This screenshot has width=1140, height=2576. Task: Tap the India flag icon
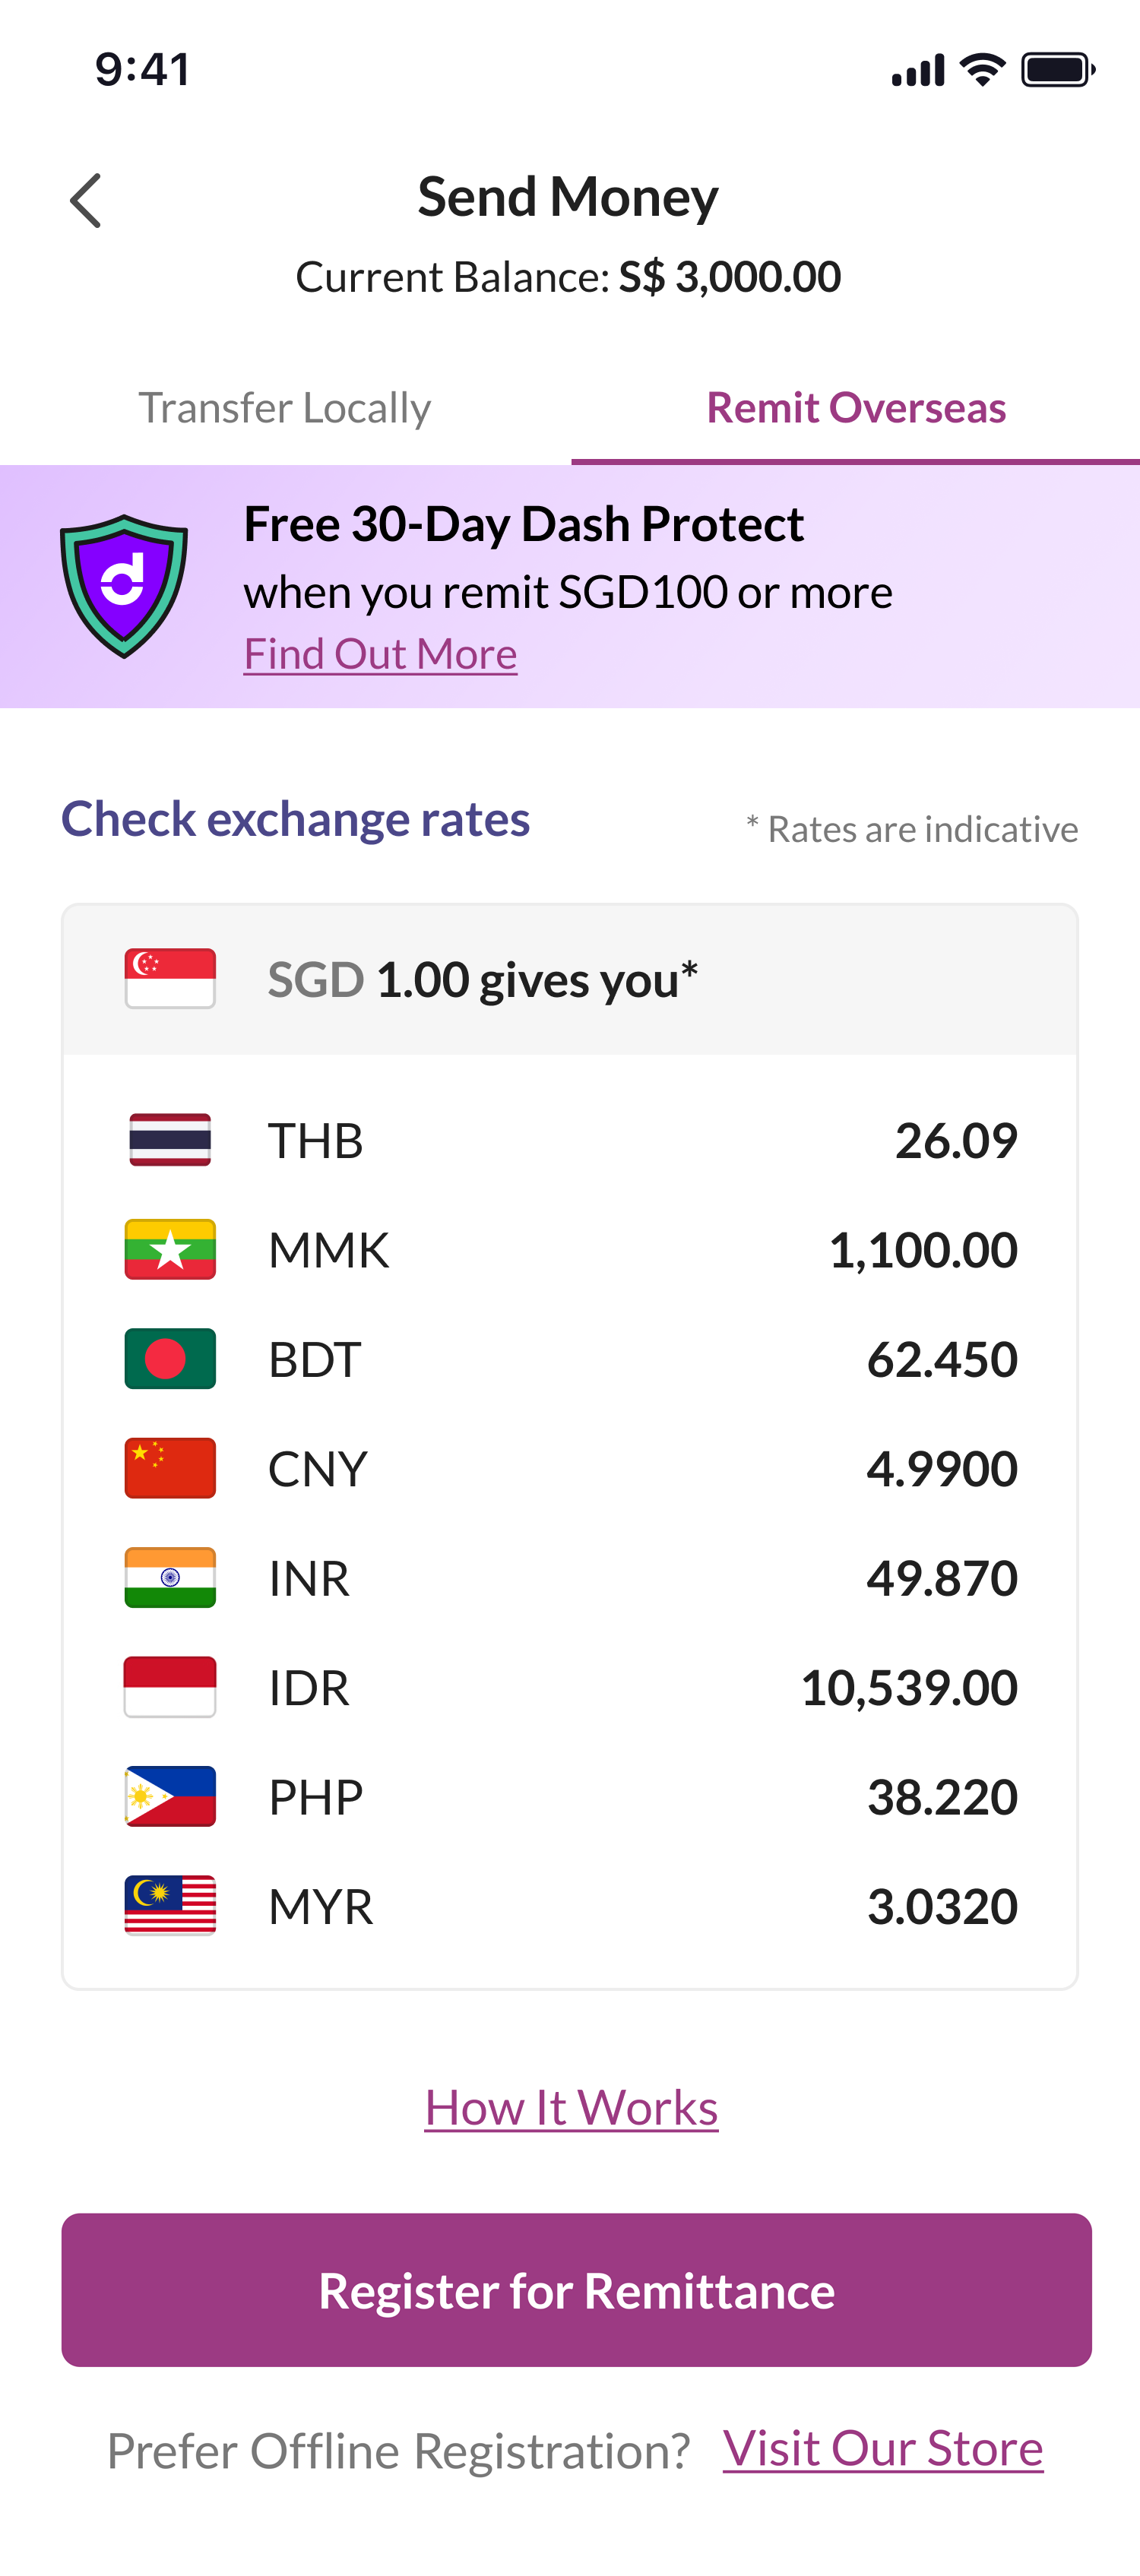170,1578
